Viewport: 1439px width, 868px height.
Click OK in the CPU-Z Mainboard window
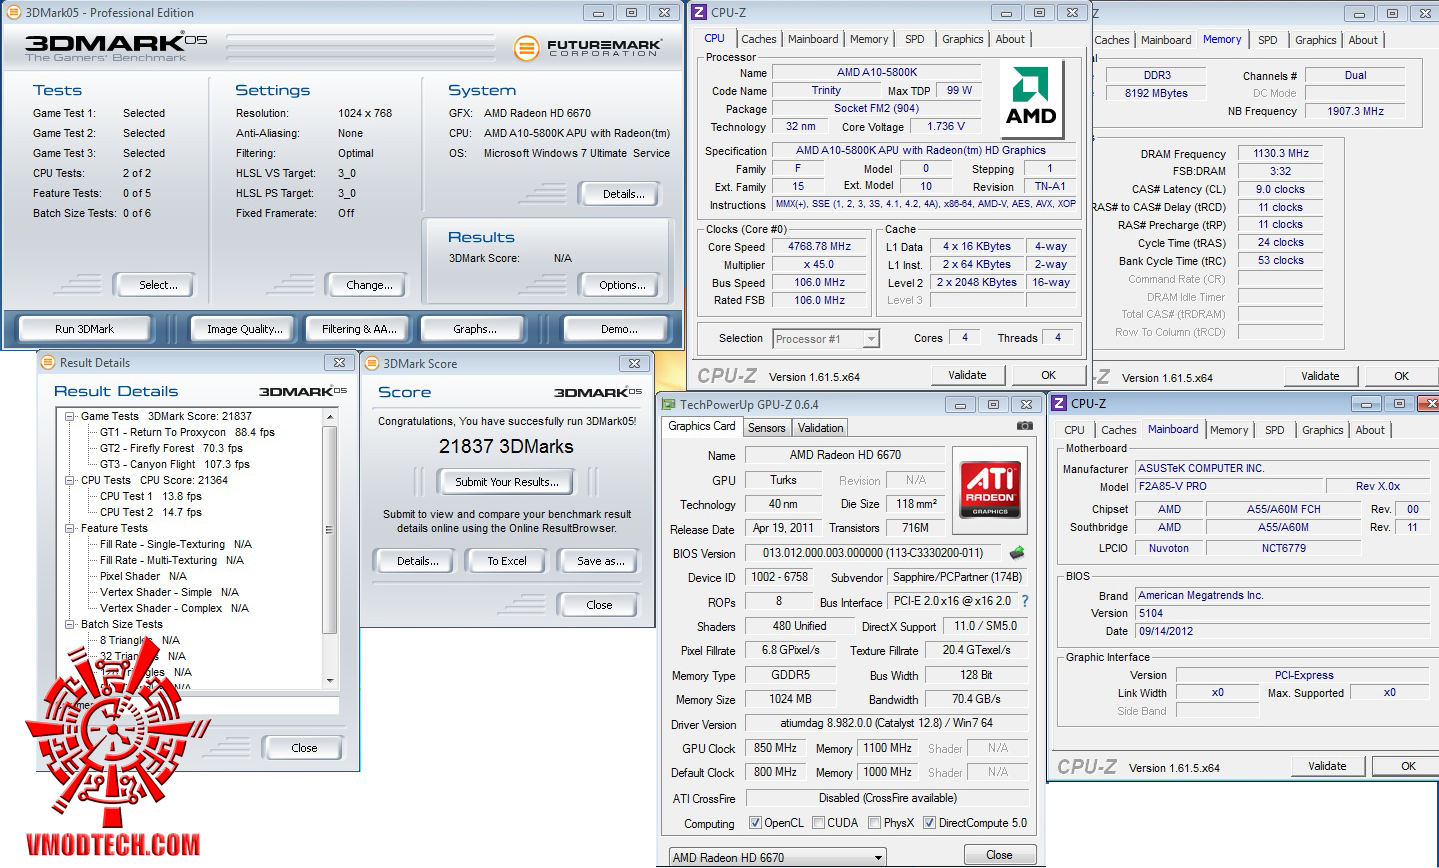(1408, 766)
